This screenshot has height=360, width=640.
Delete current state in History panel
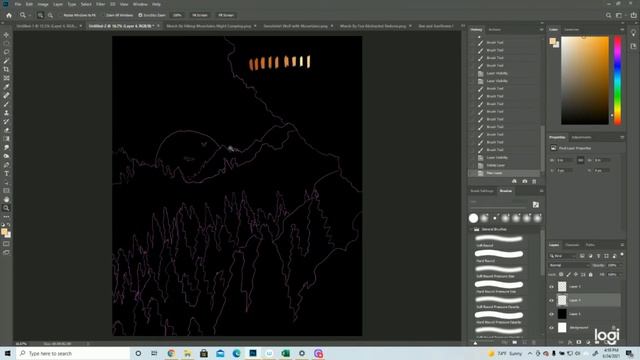(534, 181)
